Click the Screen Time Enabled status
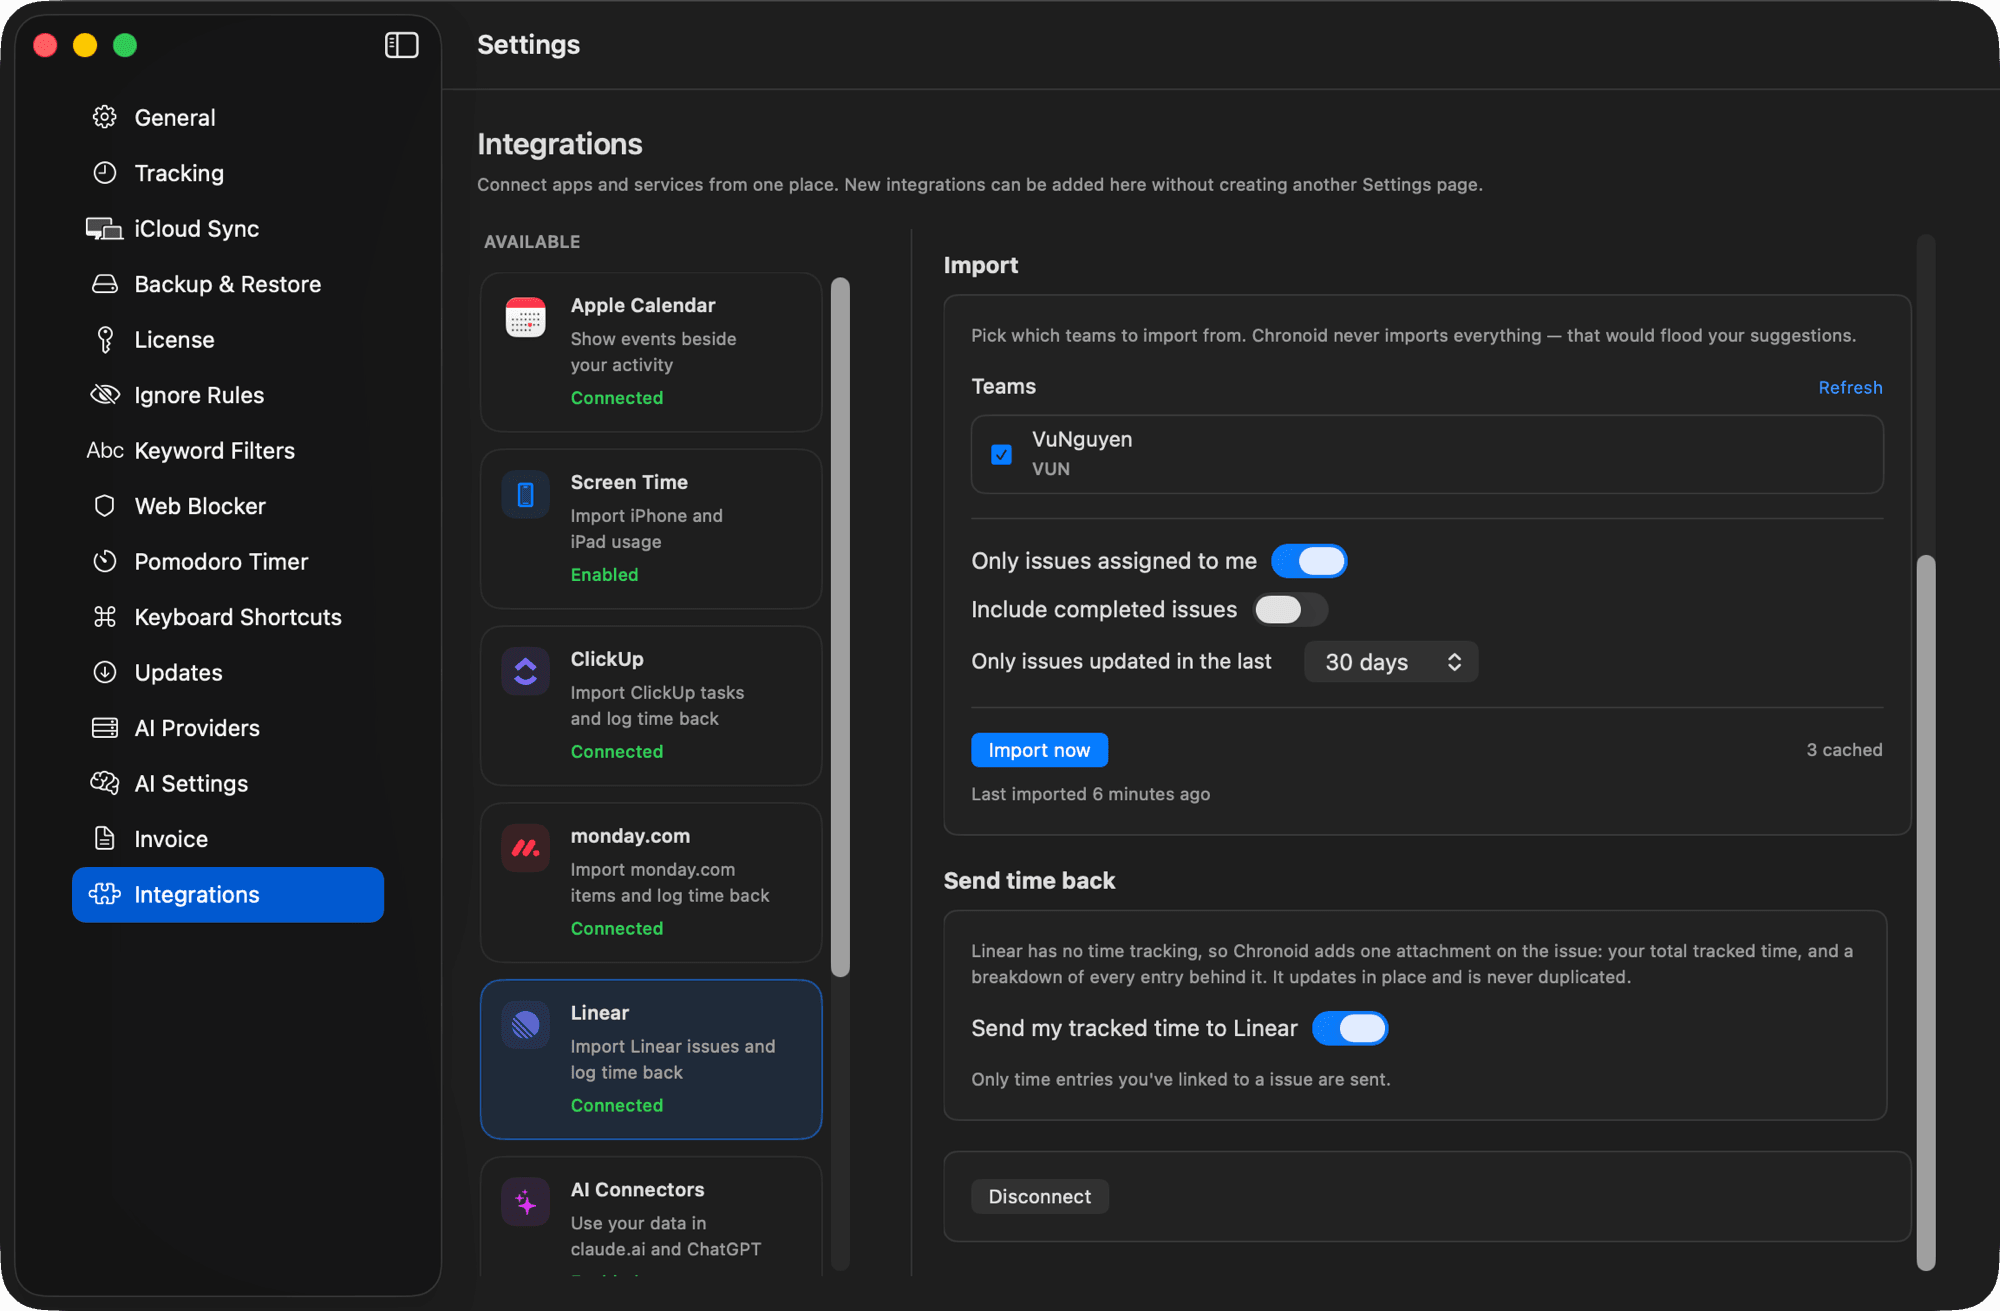 pos(604,575)
